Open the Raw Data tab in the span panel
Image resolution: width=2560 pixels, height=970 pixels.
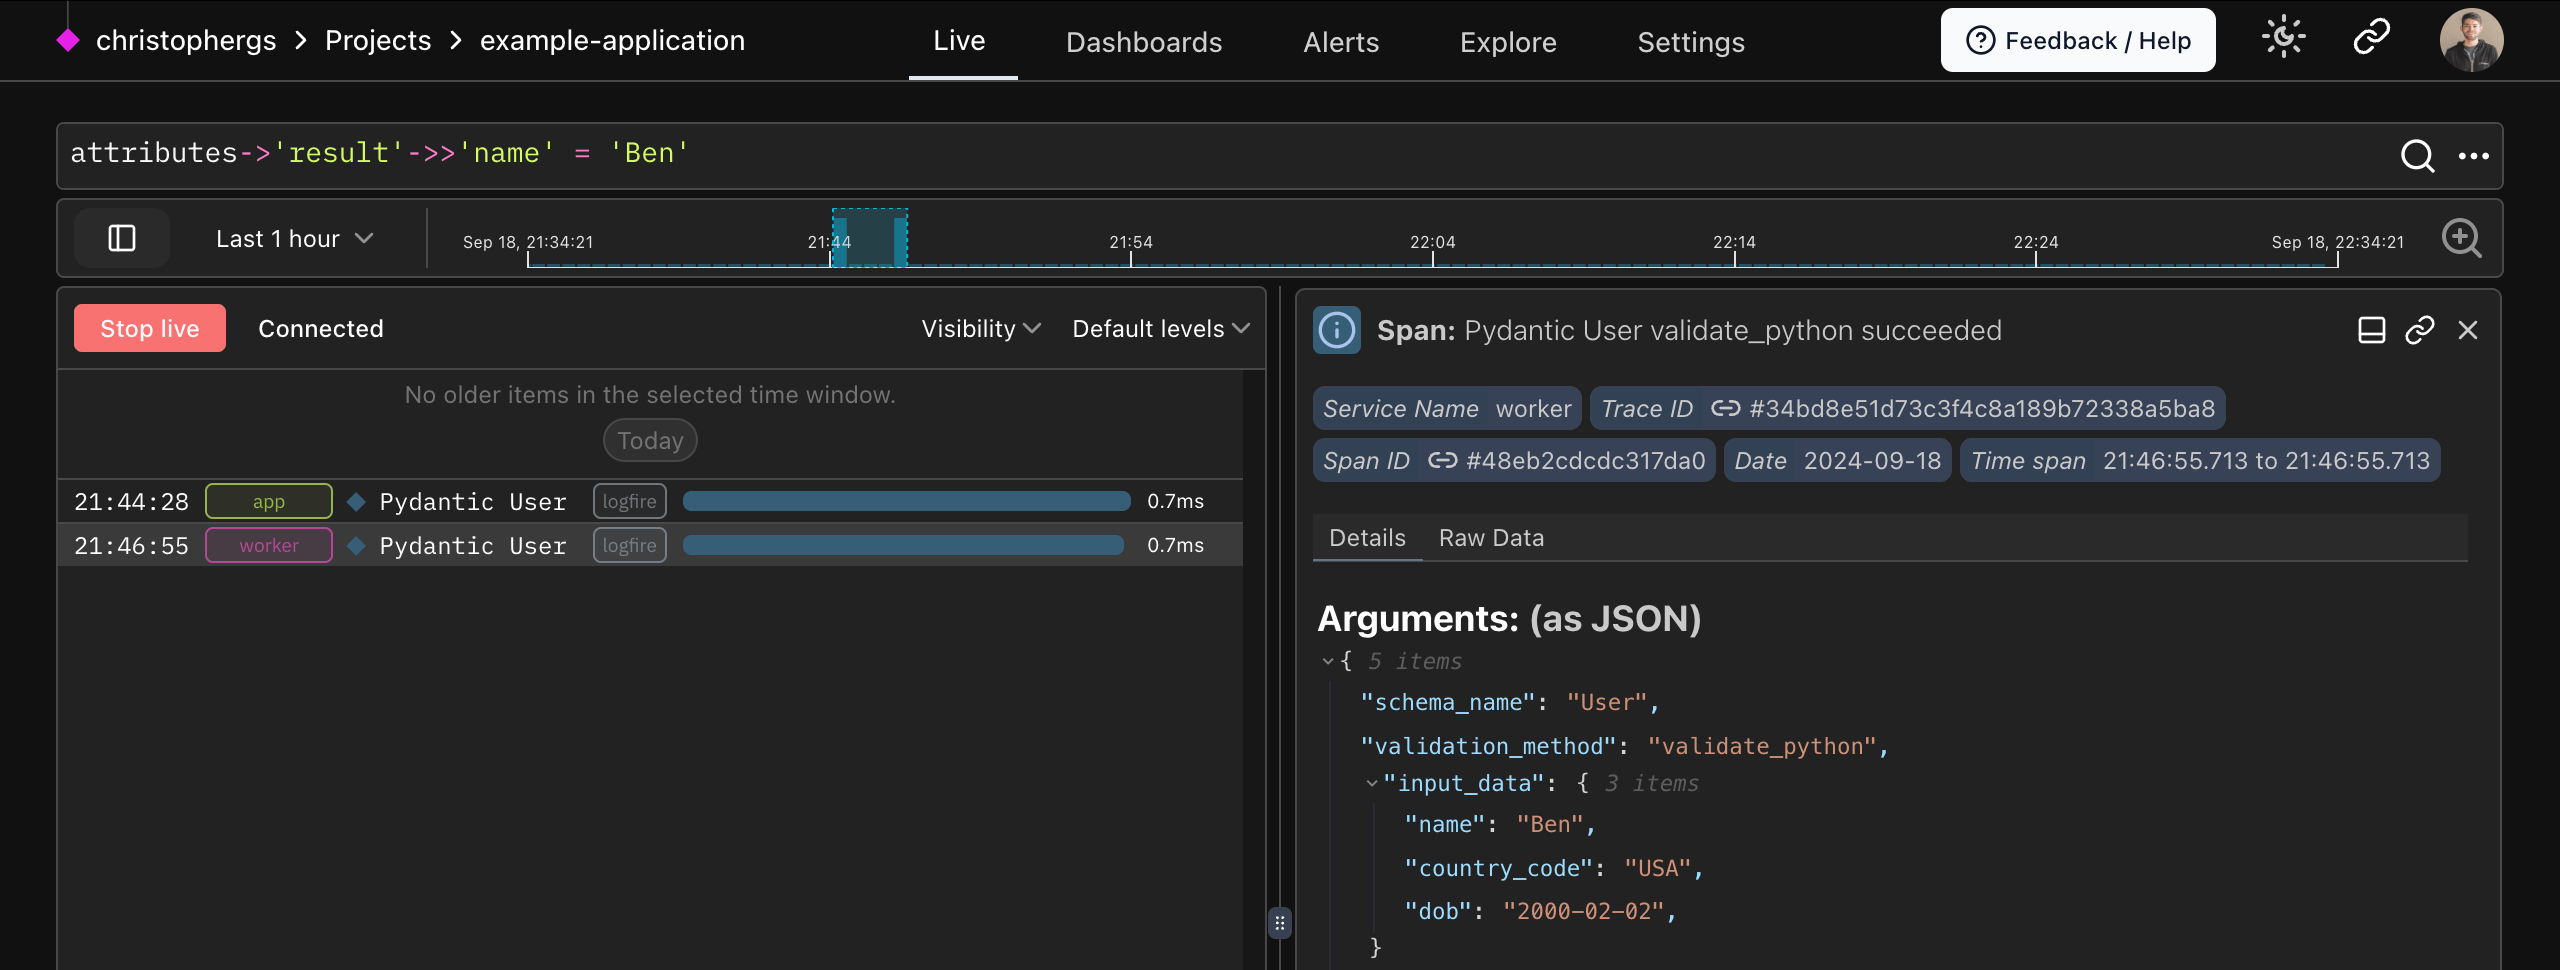pos(1491,537)
